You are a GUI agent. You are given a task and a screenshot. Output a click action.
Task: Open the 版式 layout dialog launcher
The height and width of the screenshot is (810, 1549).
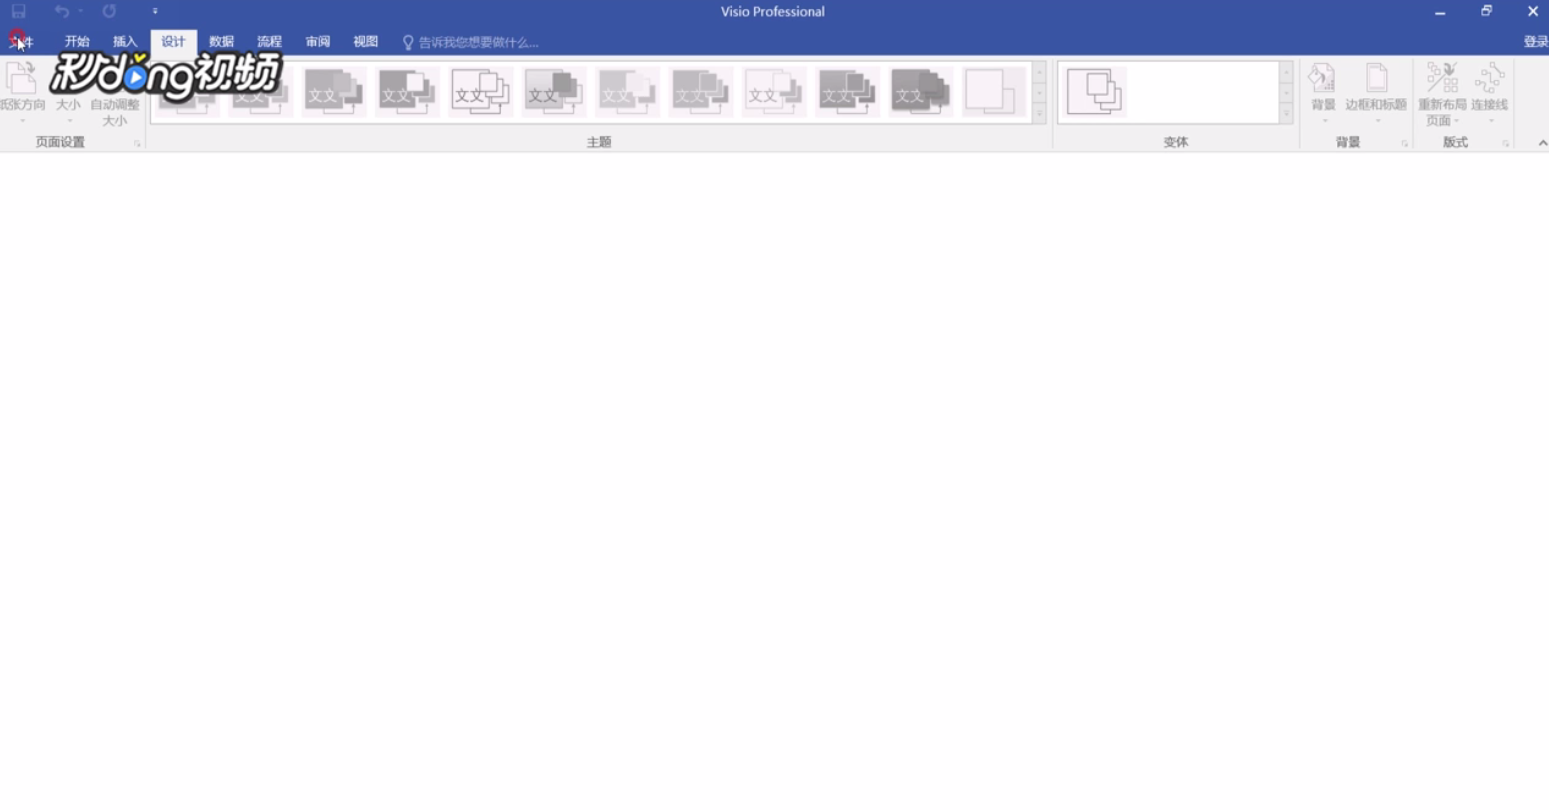(1505, 144)
